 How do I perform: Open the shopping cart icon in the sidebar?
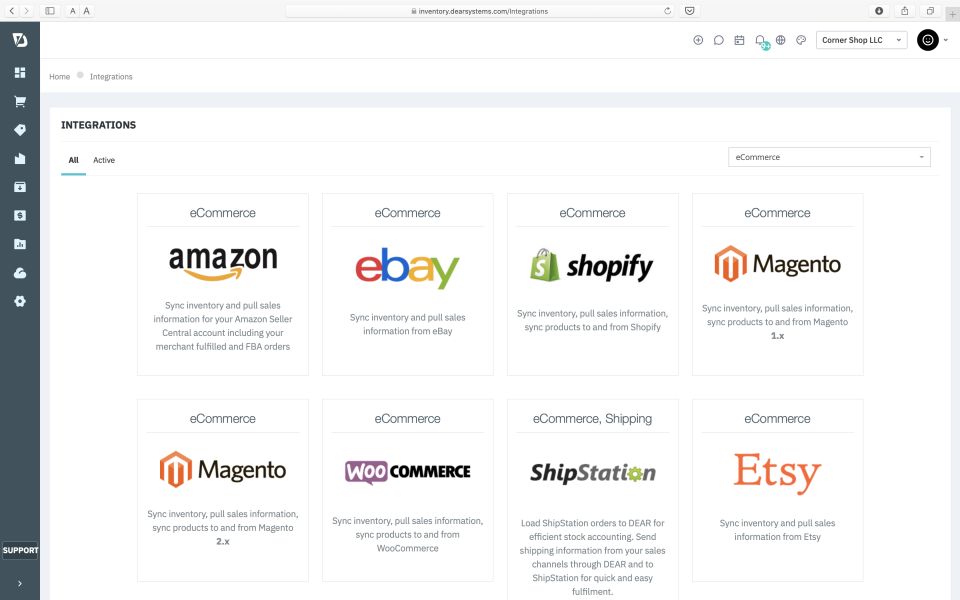(x=20, y=102)
